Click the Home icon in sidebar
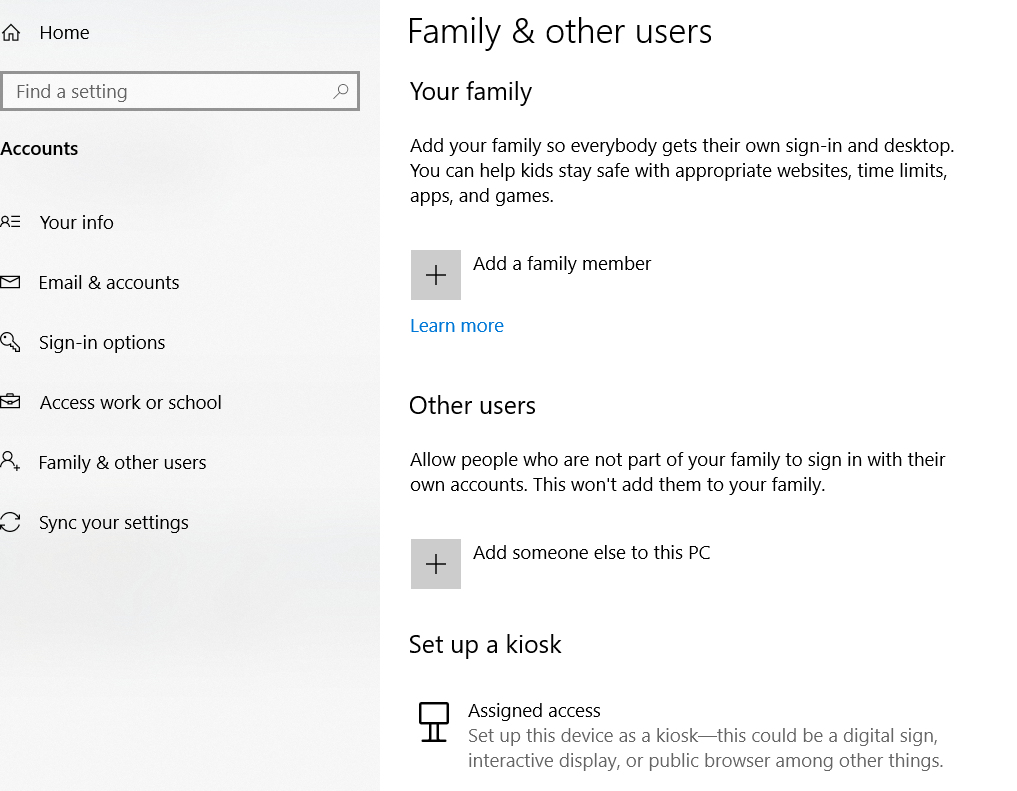1017x791 pixels. tap(11, 33)
